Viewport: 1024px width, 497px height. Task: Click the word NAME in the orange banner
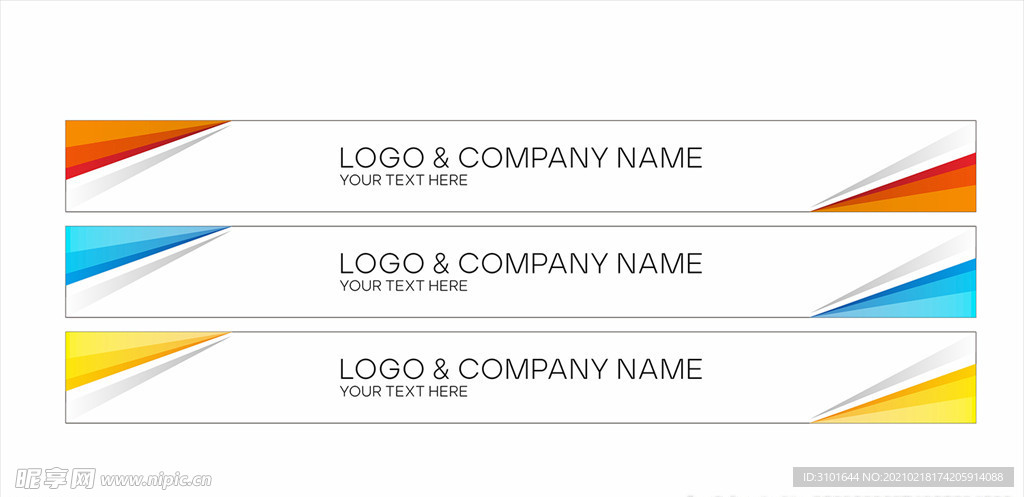coord(660,158)
